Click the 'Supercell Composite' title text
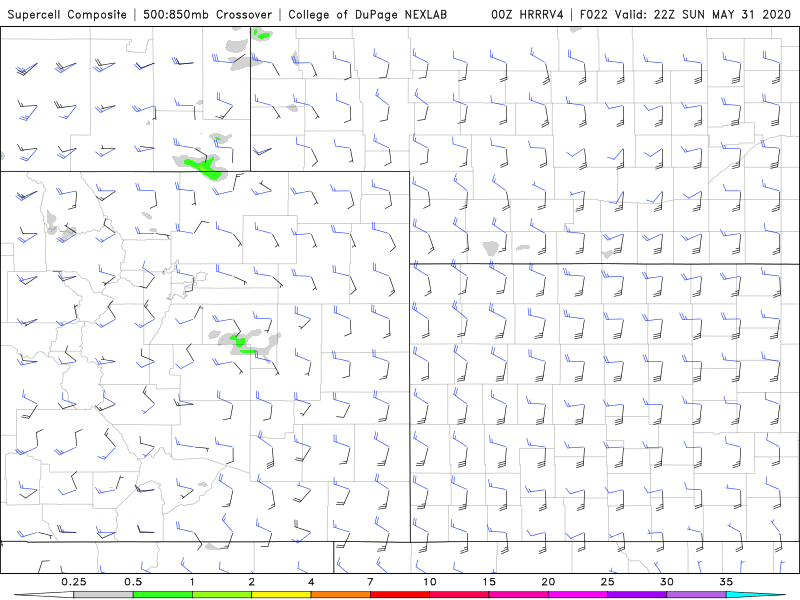Screen dimensions: 800x600 pyautogui.click(x=67, y=14)
